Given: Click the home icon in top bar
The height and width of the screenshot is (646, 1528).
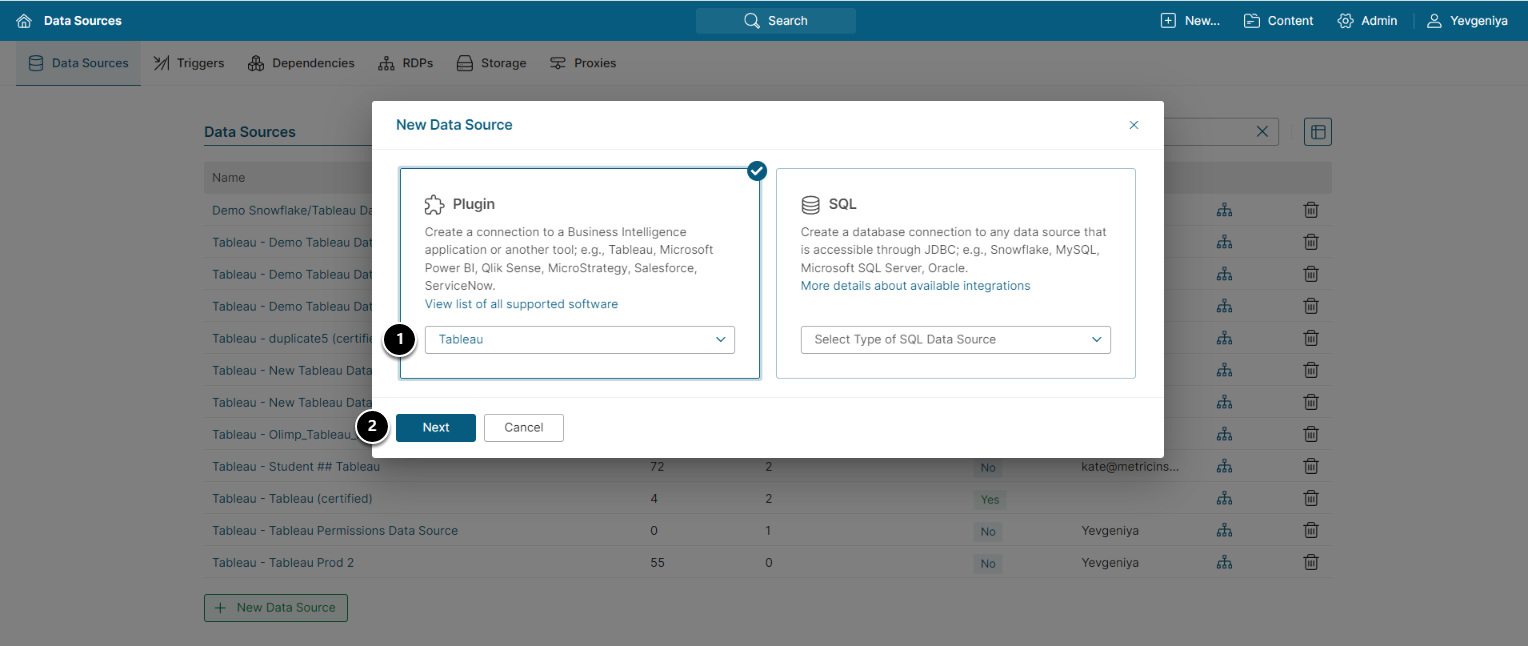Looking at the screenshot, I should (24, 21).
